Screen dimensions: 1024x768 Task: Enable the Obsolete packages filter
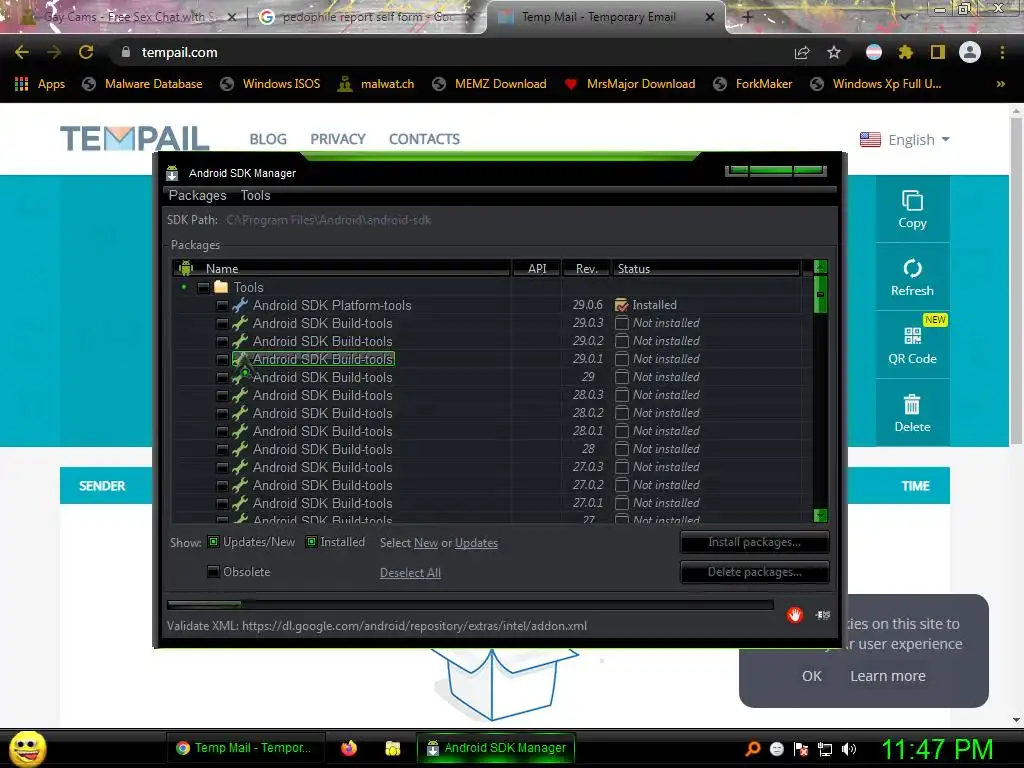(214, 571)
